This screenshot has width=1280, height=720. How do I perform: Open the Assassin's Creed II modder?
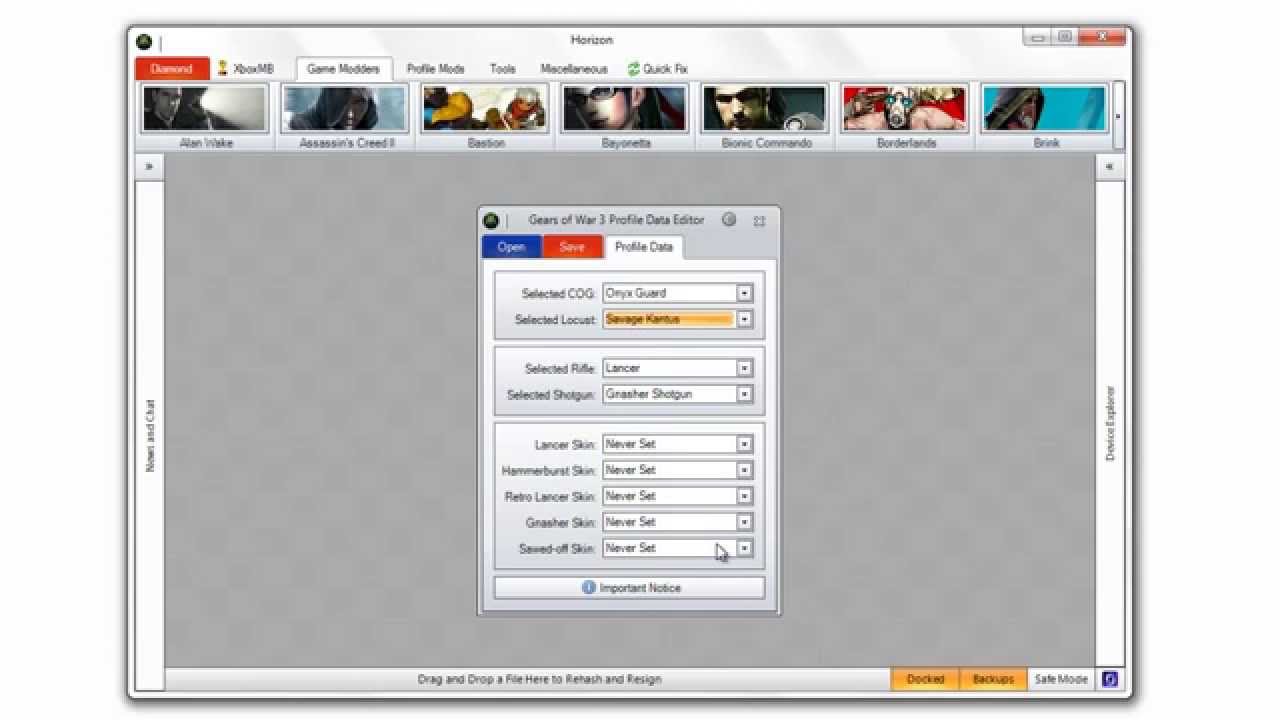click(x=346, y=116)
